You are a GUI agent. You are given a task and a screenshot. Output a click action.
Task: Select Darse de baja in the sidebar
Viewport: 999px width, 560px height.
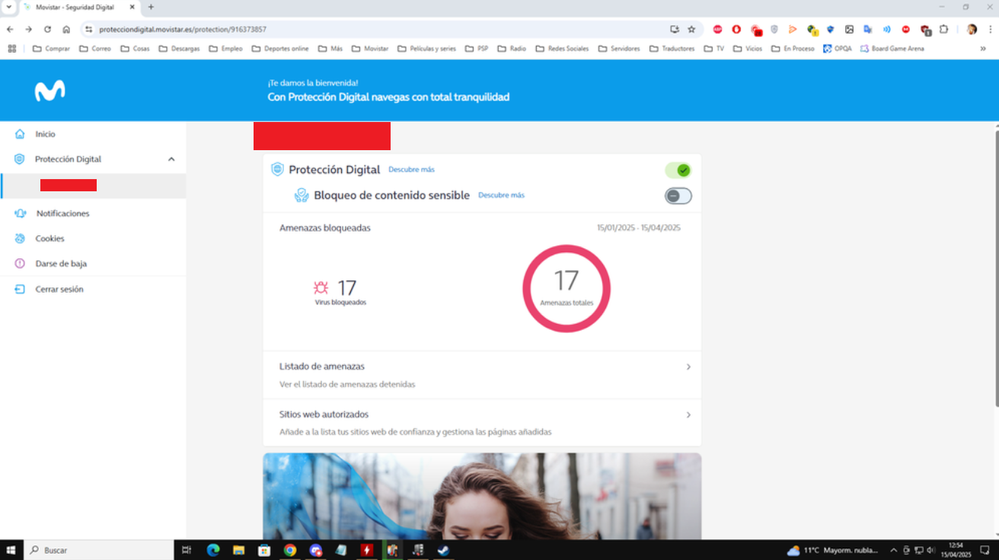click(61, 264)
